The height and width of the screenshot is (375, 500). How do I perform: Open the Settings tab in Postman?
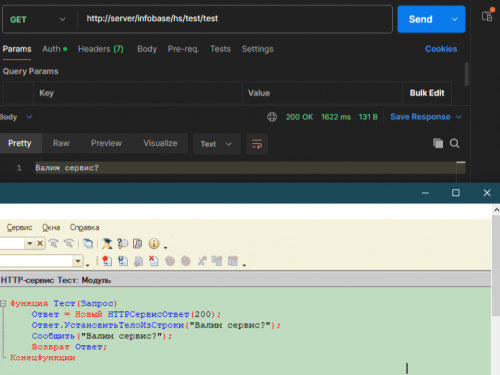tap(257, 49)
